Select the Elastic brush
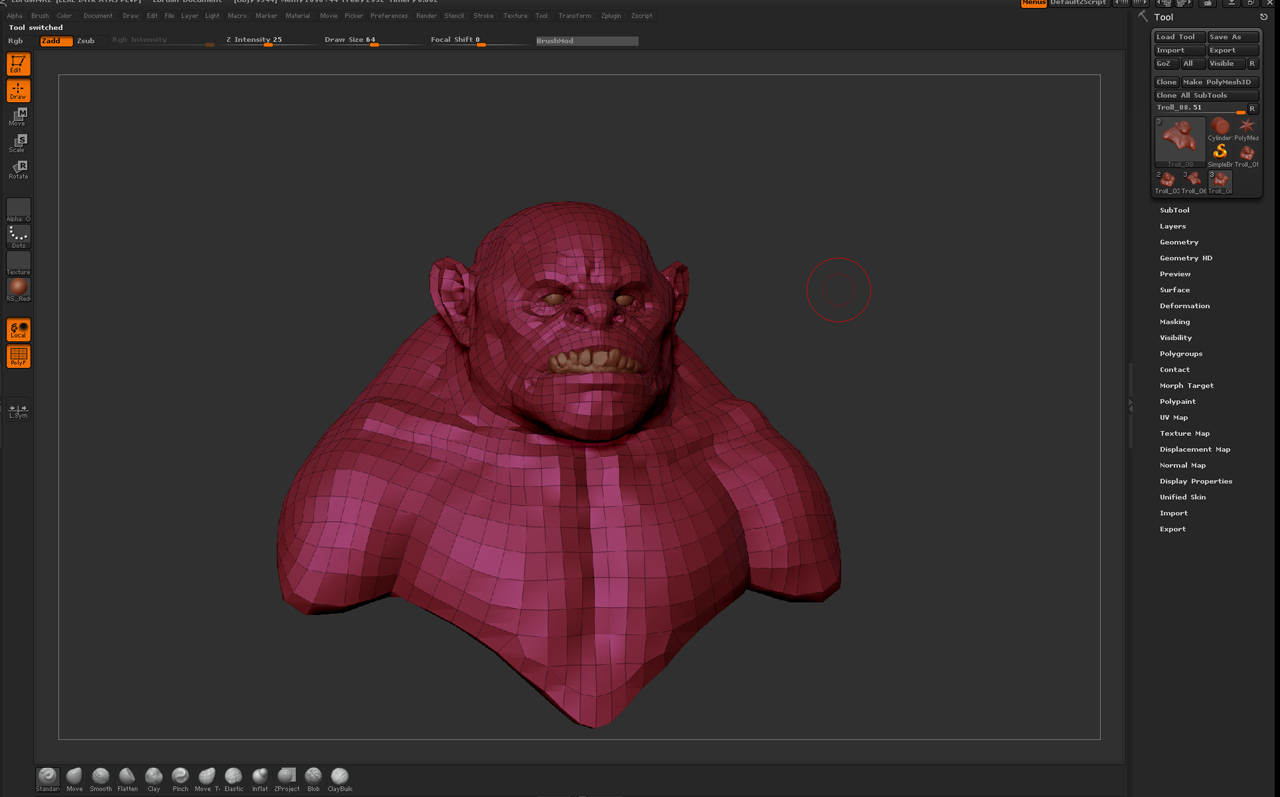The width and height of the screenshot is (1280, 797). click(x=233, y=779)
